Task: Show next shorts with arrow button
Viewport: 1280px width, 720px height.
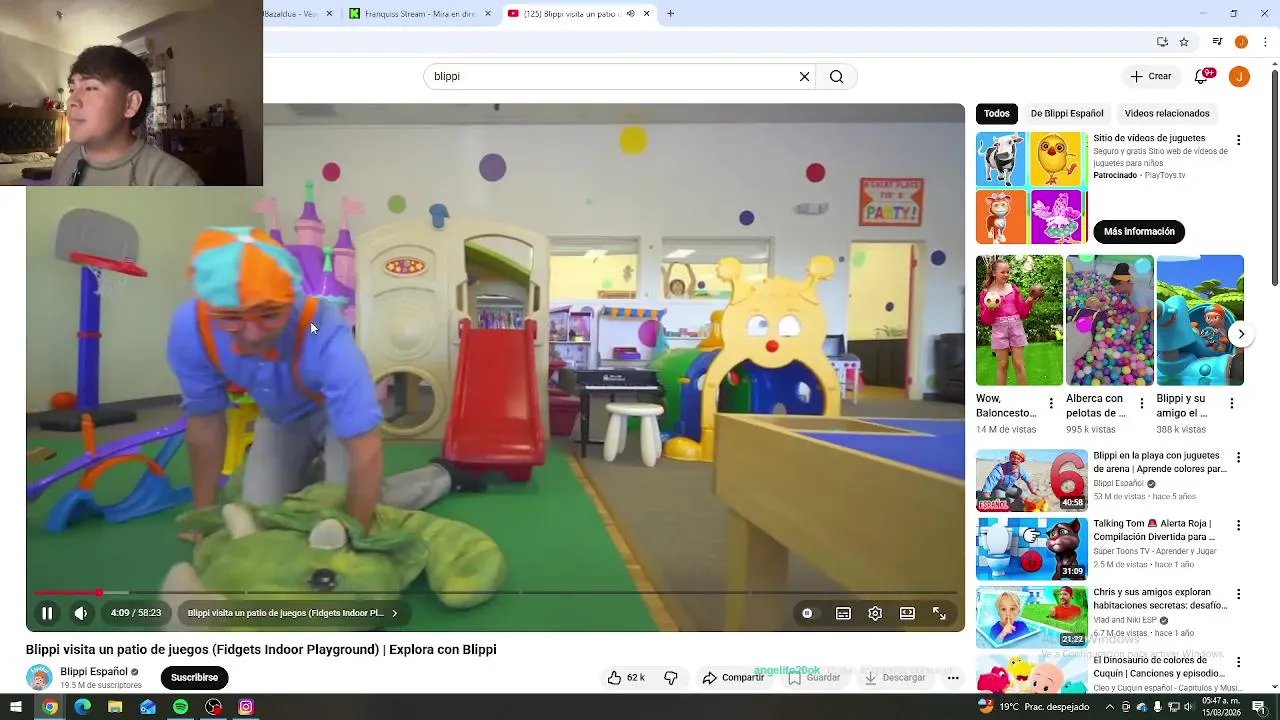Action: point(1240,335)
